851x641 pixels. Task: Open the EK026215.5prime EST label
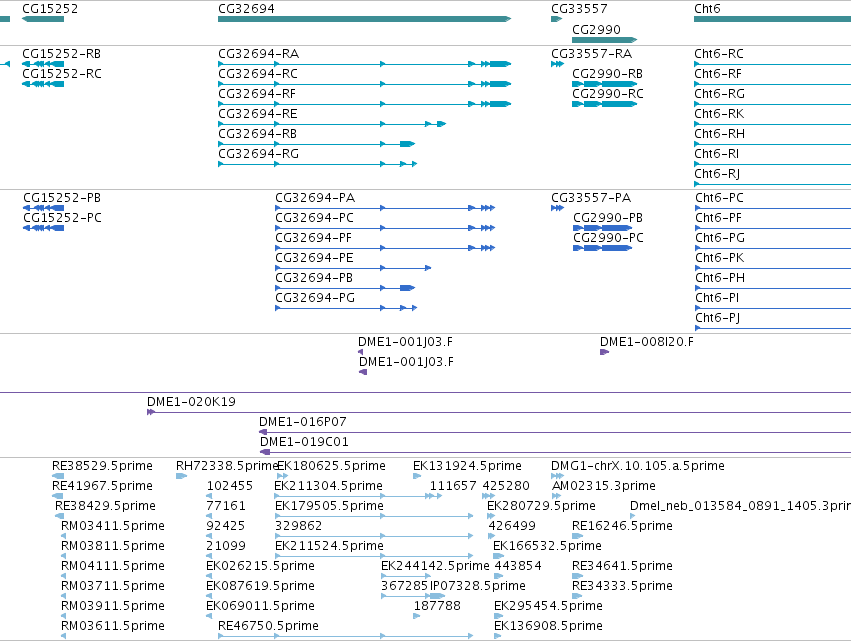[260, 566]
